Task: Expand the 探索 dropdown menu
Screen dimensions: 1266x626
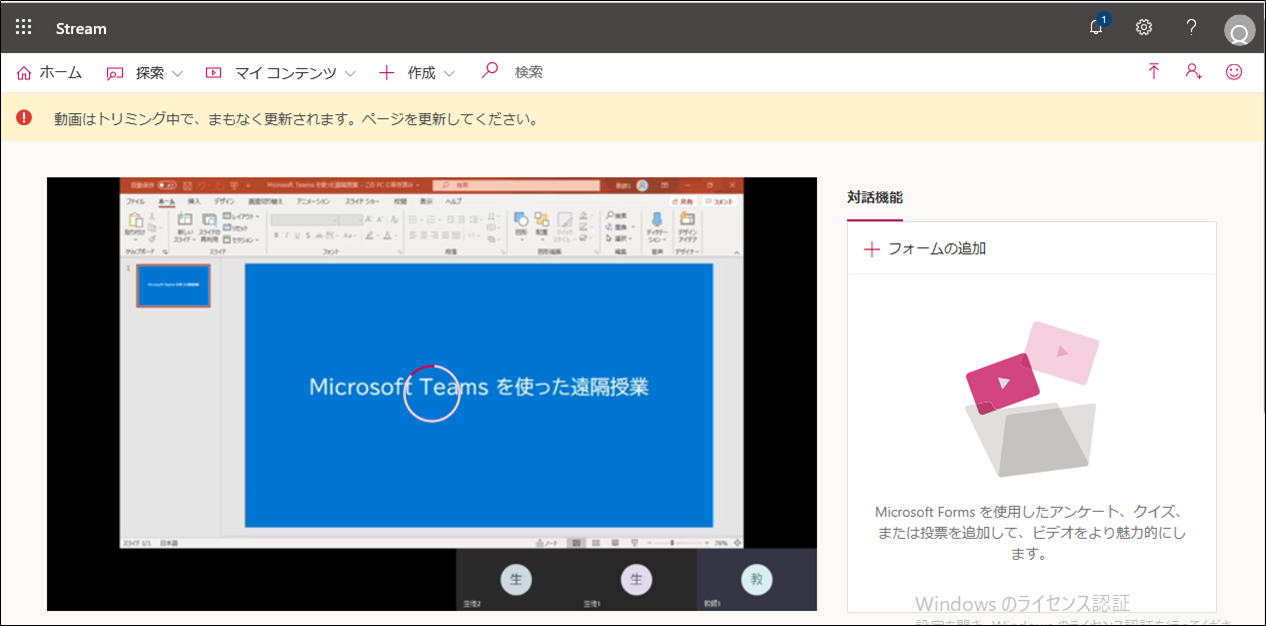Action: coord(145,72)
